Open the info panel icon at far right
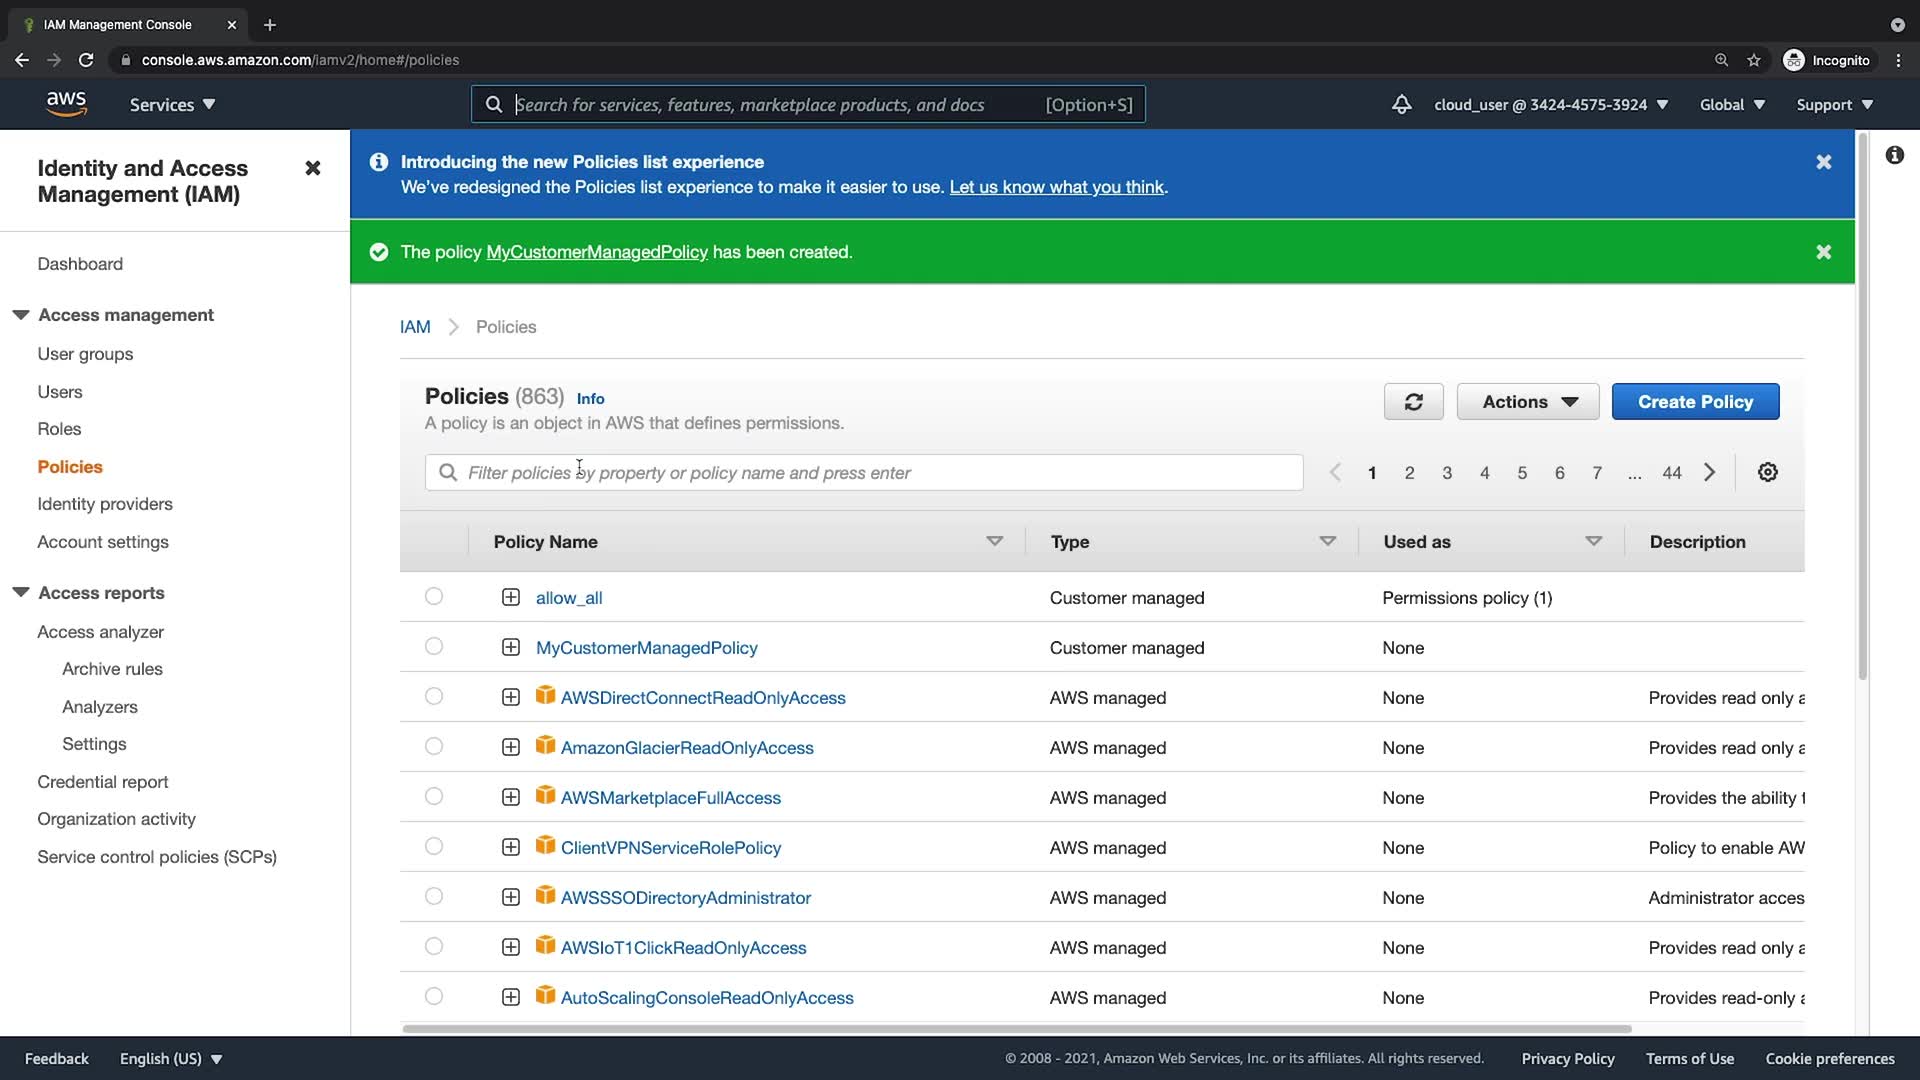 coord(1894,155)
